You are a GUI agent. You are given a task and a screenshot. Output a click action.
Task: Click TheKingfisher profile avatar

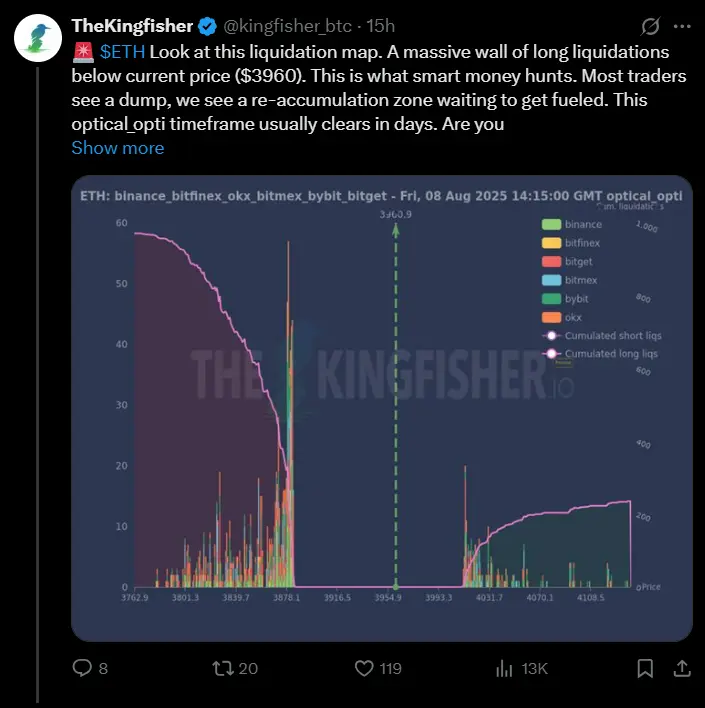pos(38,38)
